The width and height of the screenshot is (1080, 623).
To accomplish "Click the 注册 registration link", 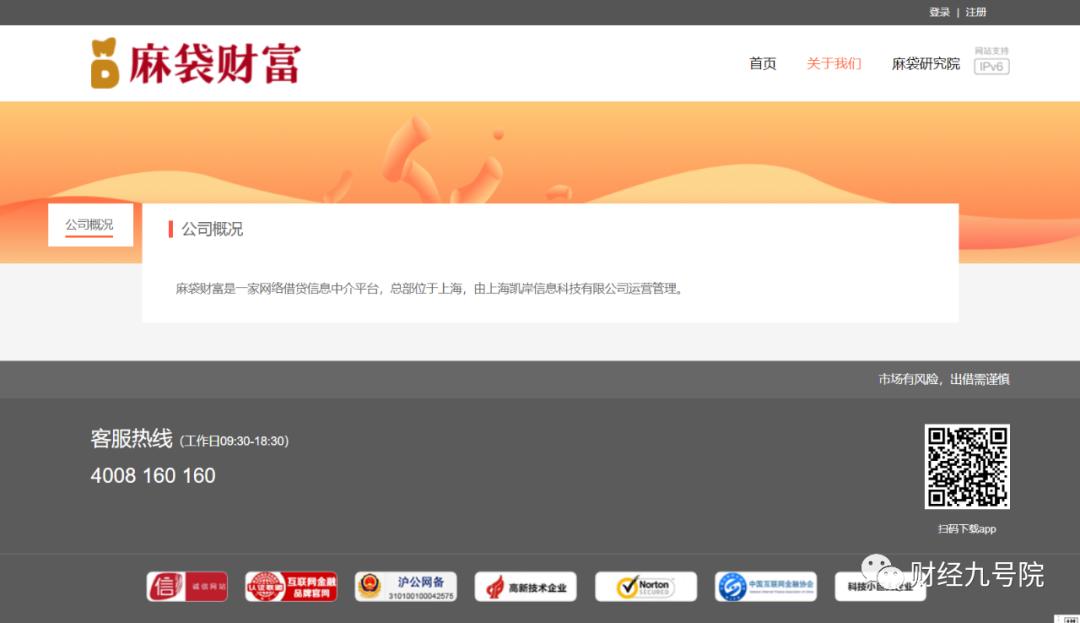I will (974, 12).
